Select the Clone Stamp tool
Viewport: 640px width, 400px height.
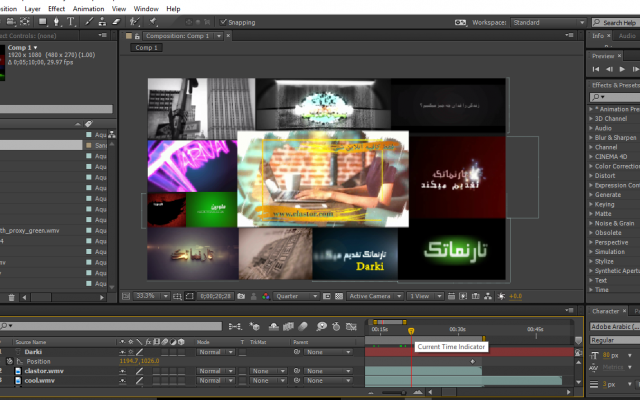tap(102, 22)
